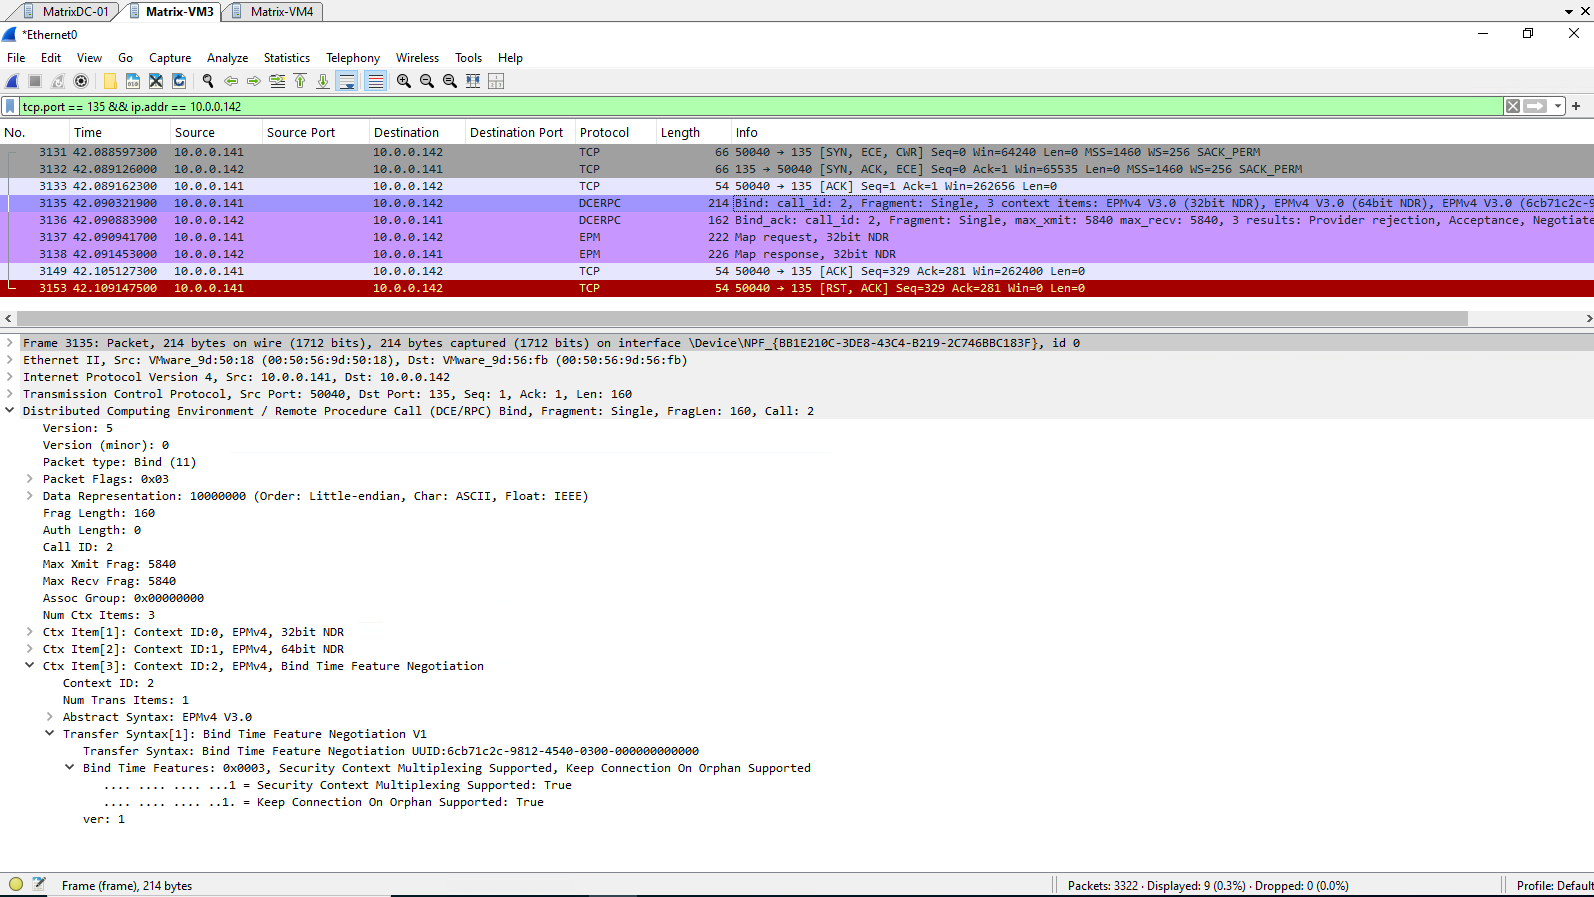Stop the running packet capture
The width and height of the screenshot is (1594, 897).
click(35, 81)
